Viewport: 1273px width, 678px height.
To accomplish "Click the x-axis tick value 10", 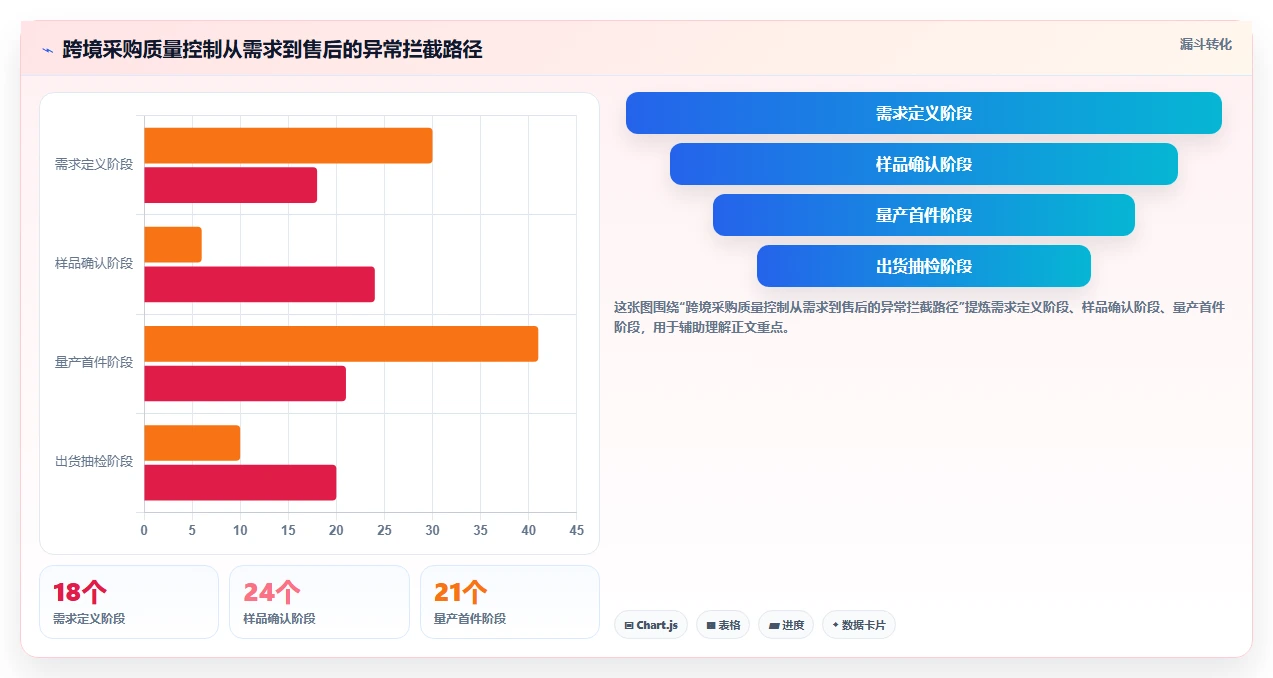I will pos(240,530).
